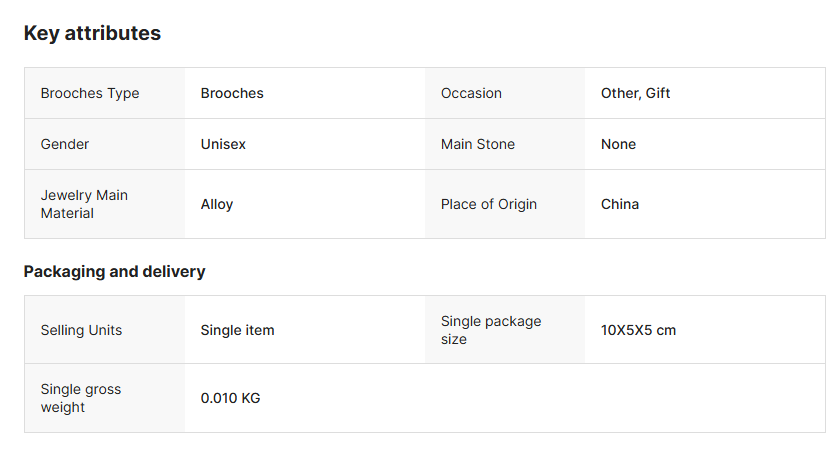Click the Unisex value
The image size is (839, 458).
click(x=223, y=144)
